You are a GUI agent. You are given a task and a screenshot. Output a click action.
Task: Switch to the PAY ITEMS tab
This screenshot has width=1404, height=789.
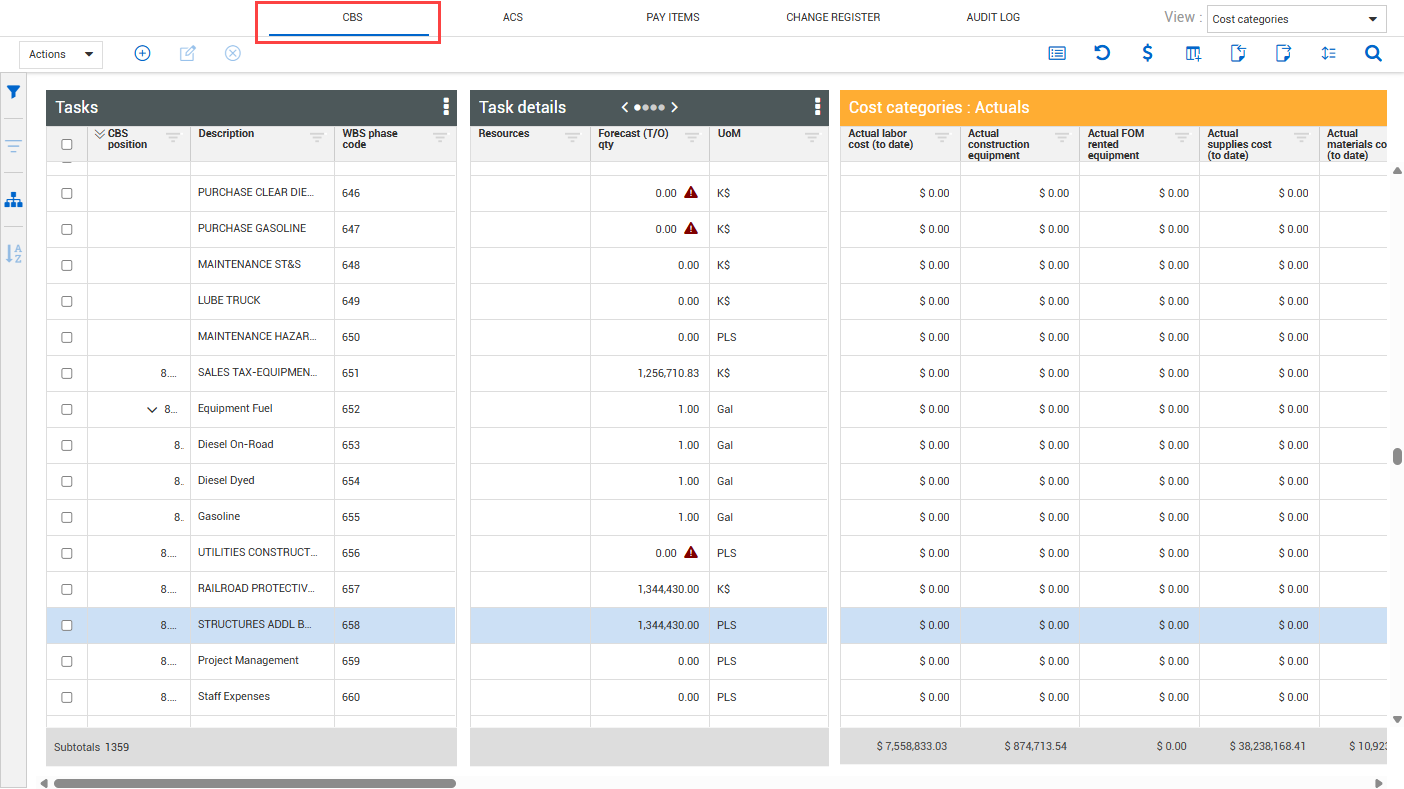click(x=672, y=18)
